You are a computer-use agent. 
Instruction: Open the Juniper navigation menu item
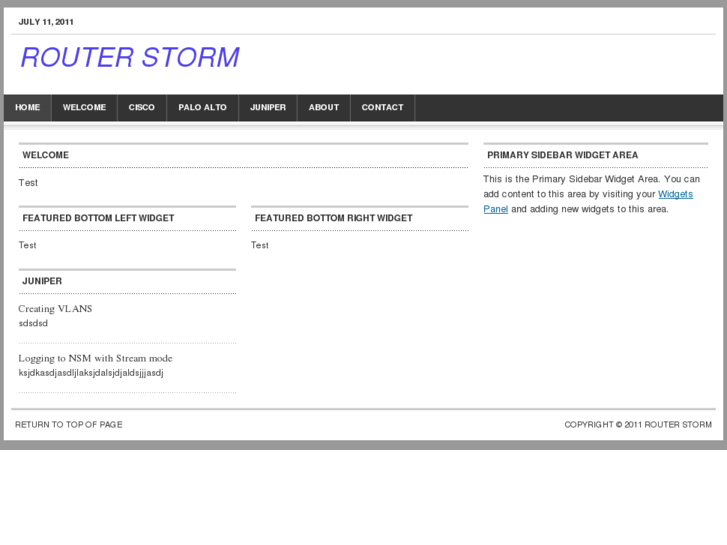click(x=268, y=108)
